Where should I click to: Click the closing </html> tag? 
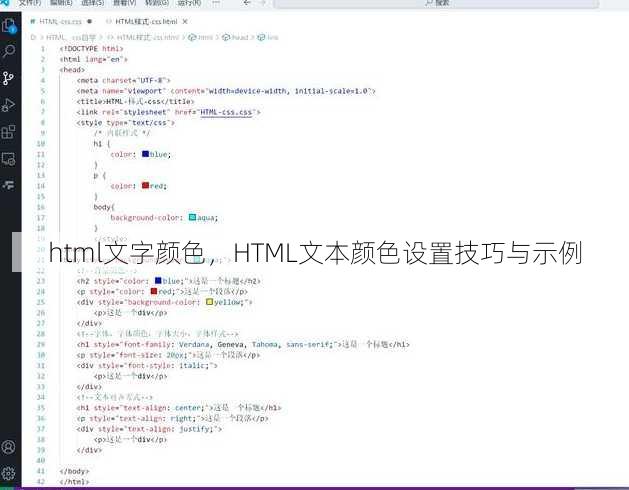coord(74,482)
